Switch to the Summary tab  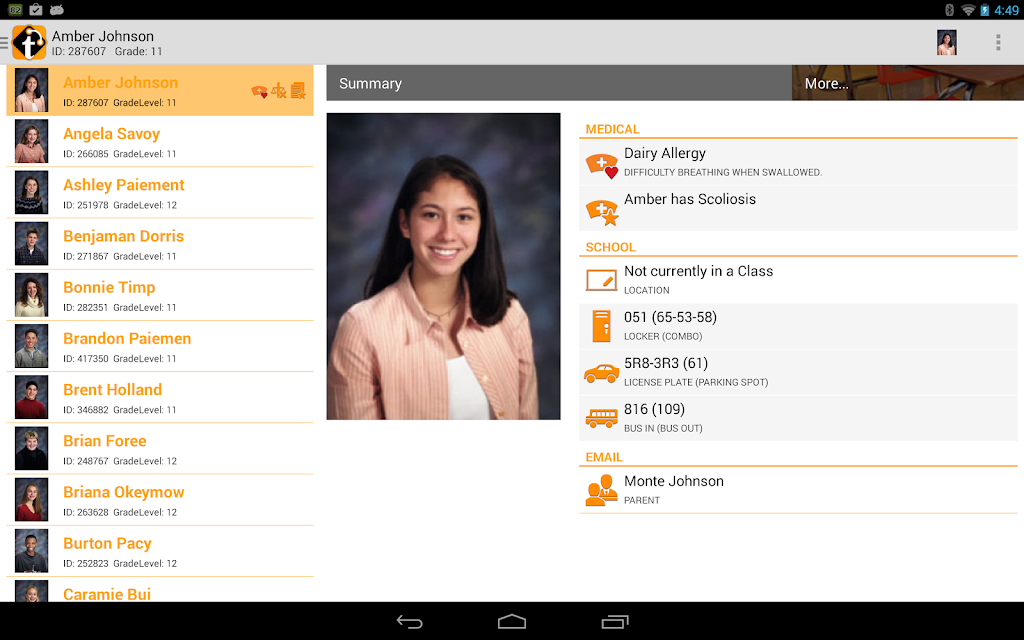559,83
